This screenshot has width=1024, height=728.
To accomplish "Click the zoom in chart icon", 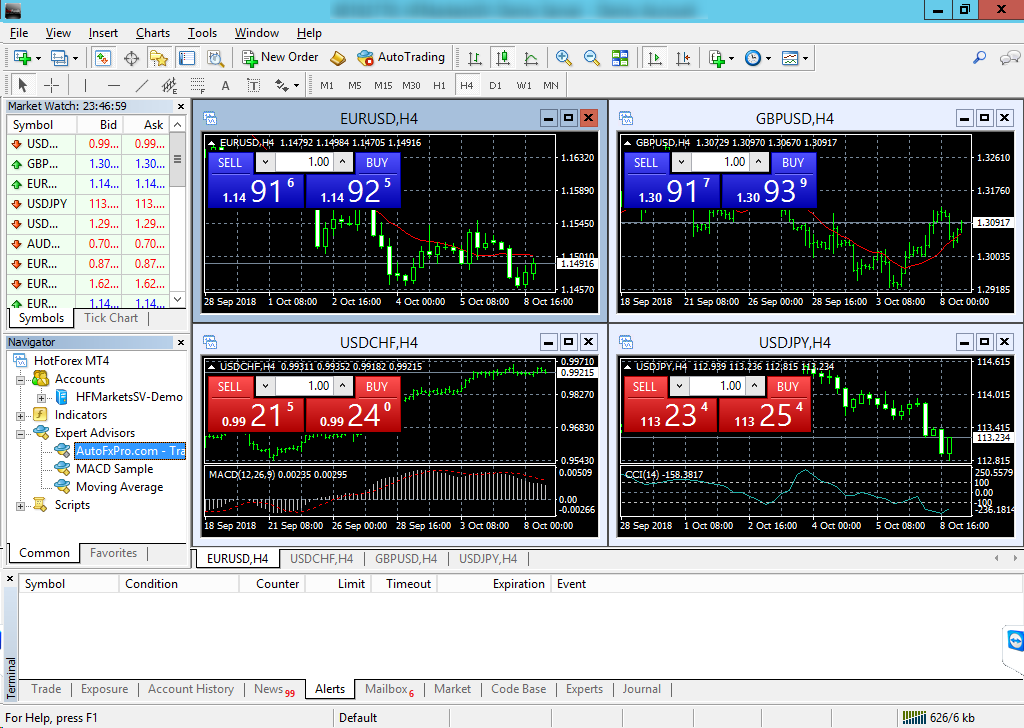I will [564, 58].
